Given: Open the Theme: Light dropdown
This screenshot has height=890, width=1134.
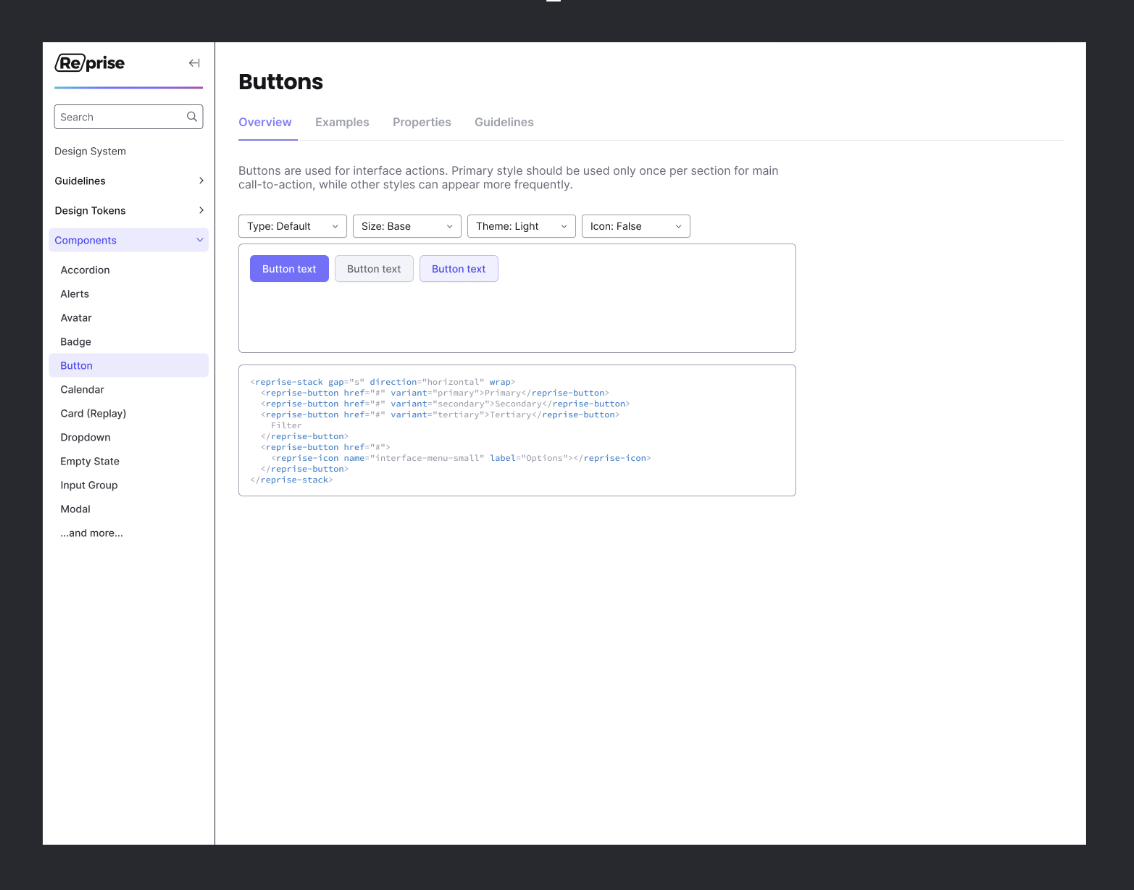Looking at the screenshot, I should tap(521, 226).
